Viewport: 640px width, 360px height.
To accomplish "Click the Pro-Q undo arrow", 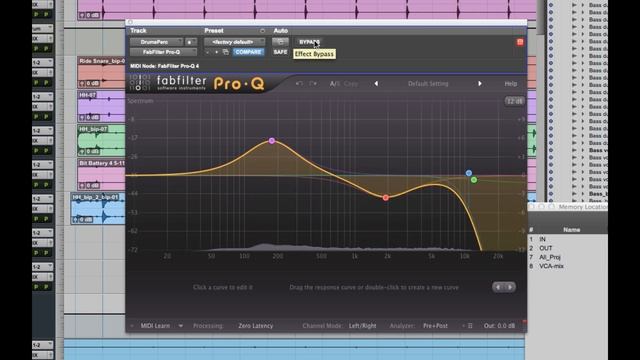I will click(299, 83).
